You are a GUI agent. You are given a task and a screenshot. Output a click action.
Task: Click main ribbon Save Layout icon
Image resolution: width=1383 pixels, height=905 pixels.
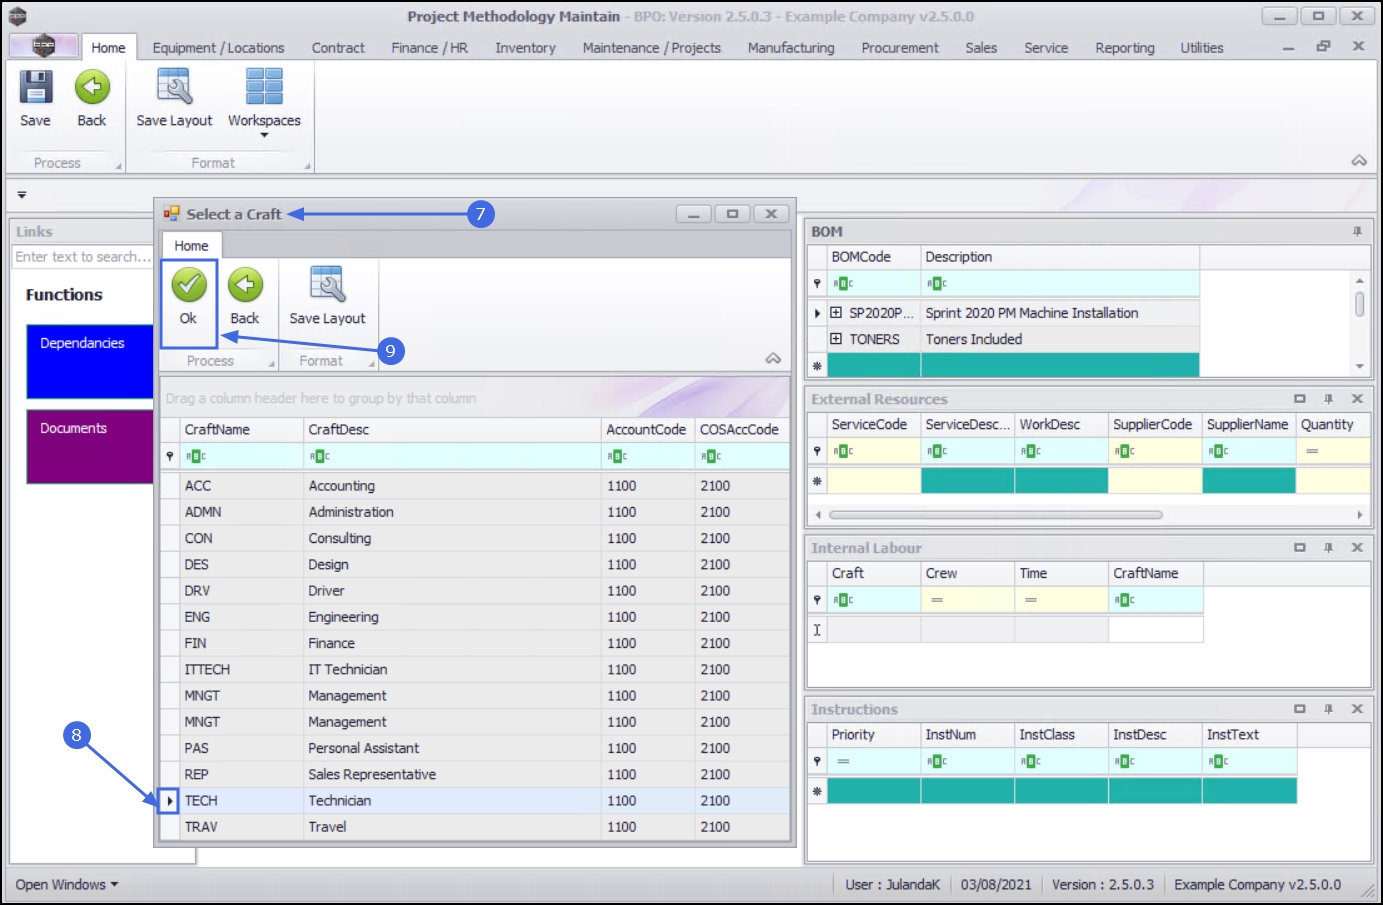[x=174, y=88]
